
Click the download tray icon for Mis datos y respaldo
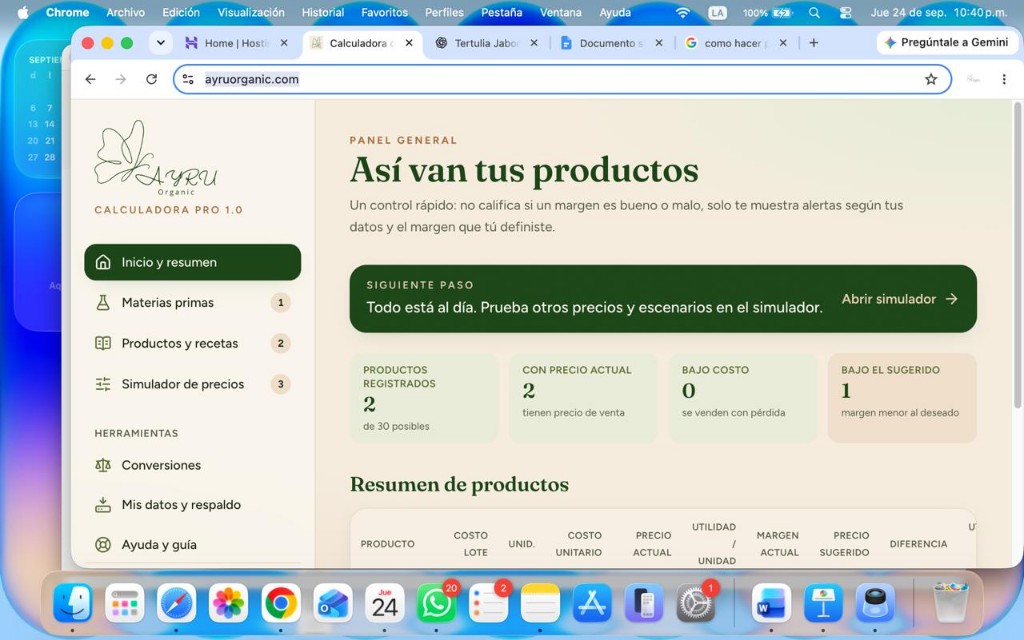coord(103,505)
